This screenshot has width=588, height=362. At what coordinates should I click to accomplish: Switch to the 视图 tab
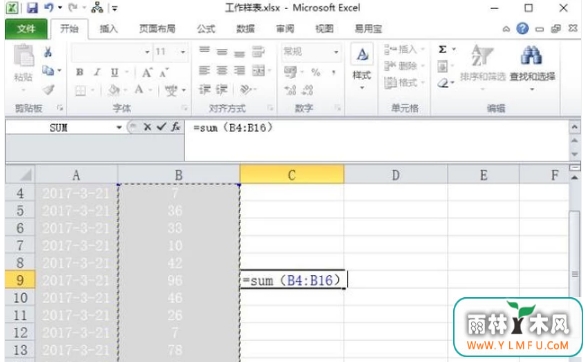click(x=324, y=29)
